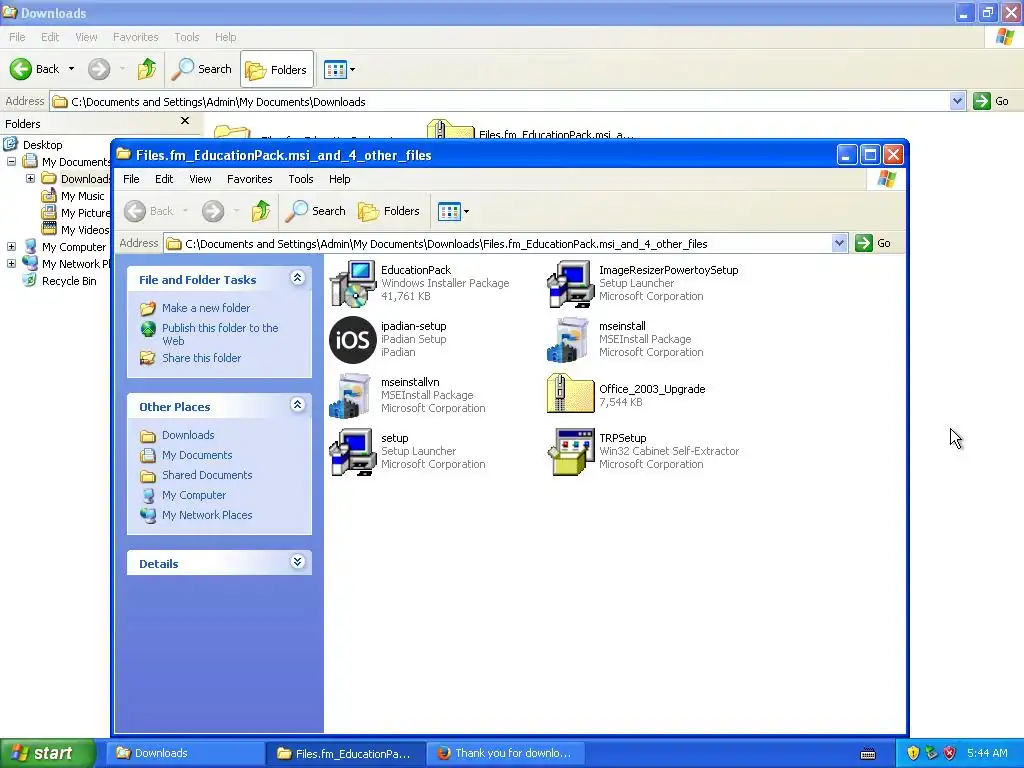The height and width of the screenshot is (768, 1024).
Task: Click keyboard icon near system tray
Action: [x=868, y=754]
